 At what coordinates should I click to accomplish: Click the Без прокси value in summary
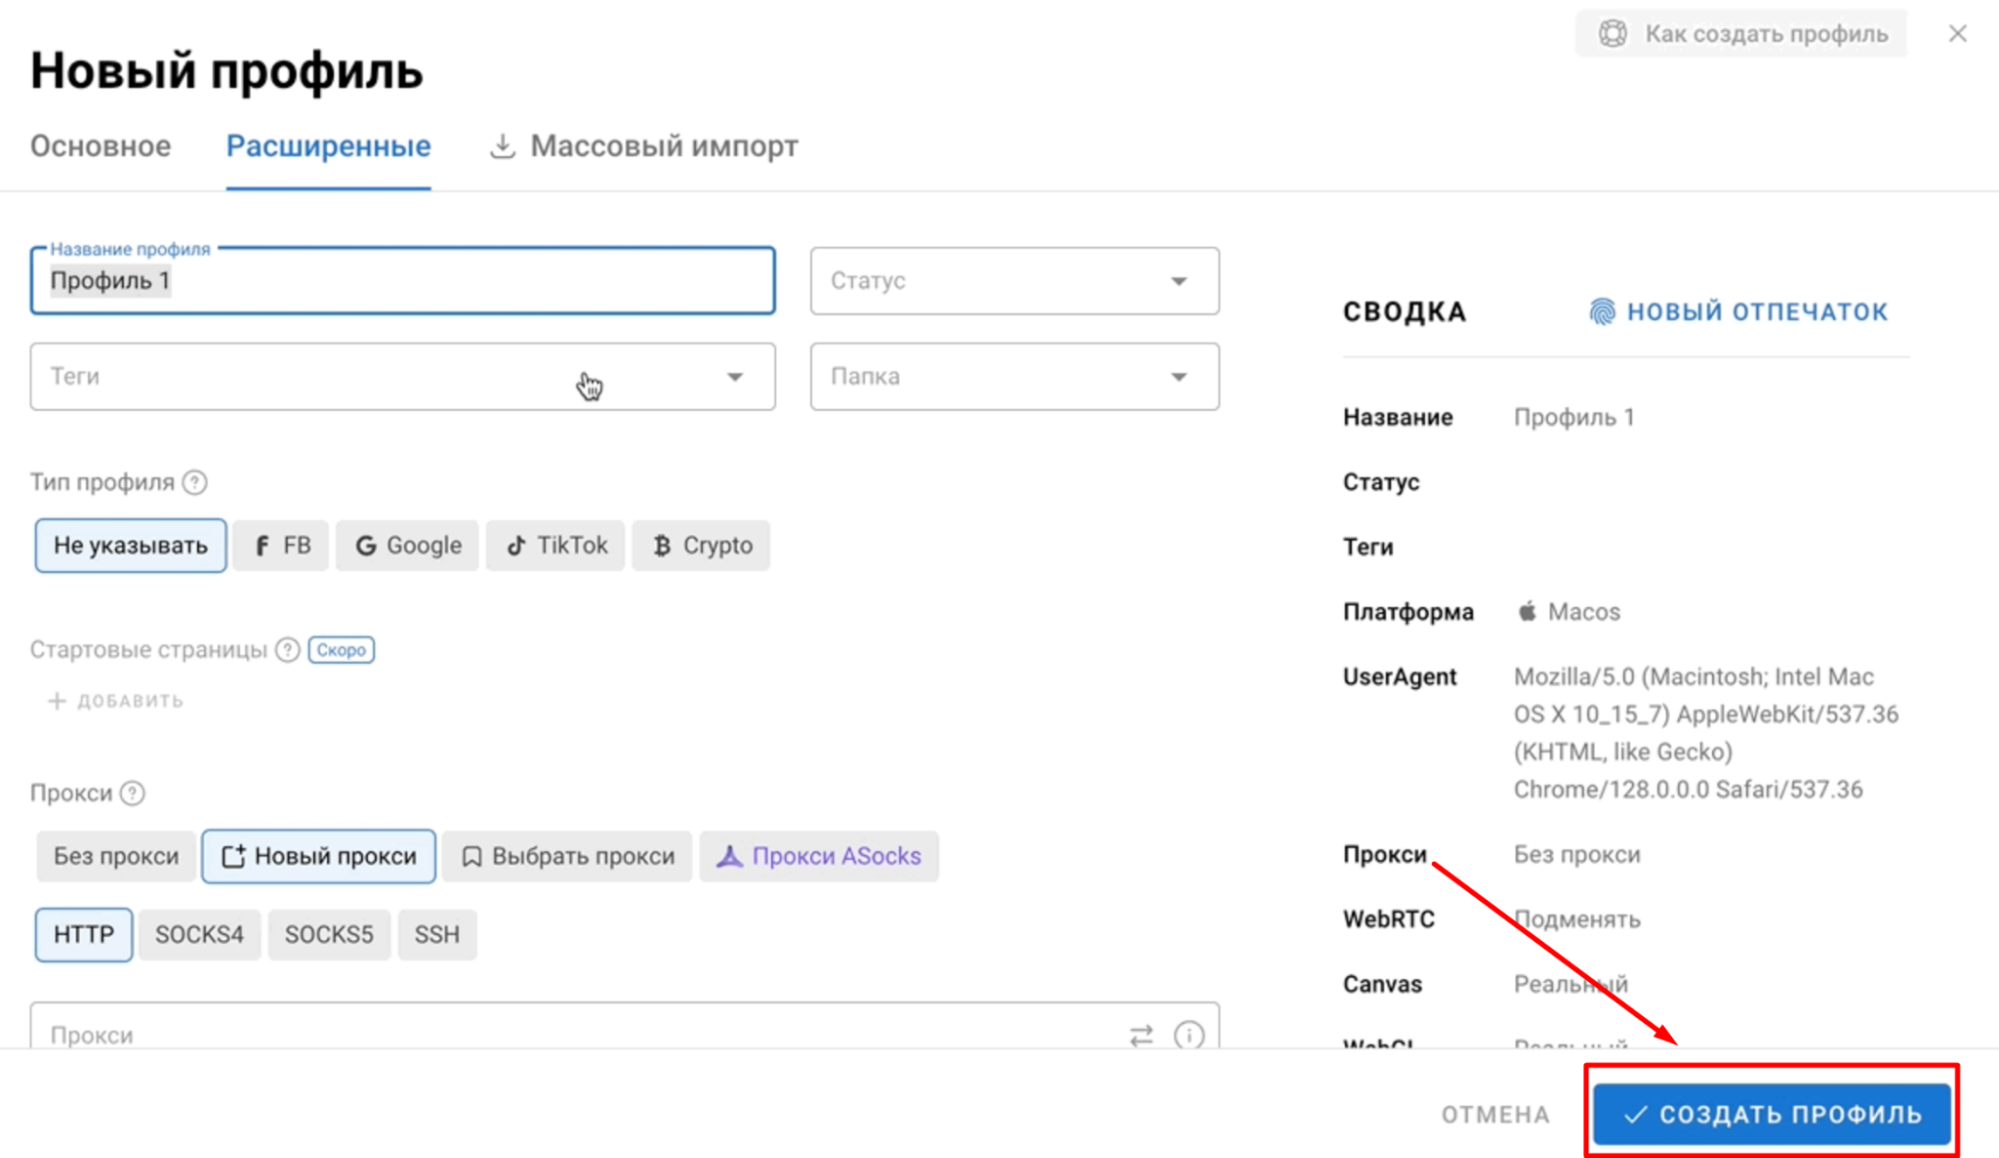(x=1577, y=855)
